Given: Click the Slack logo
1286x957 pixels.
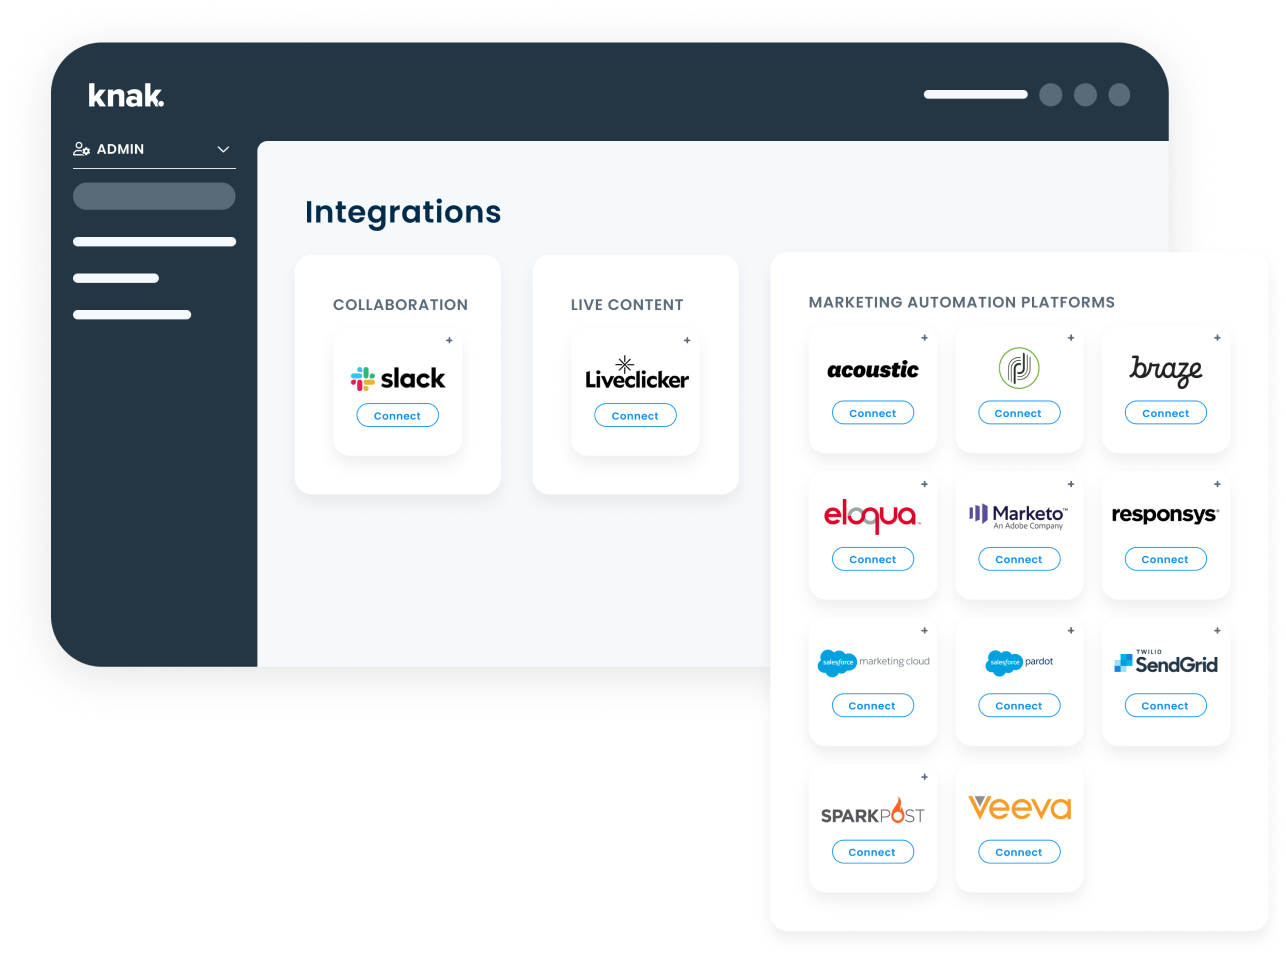Looking at the screenshot, I should (398, 378).
